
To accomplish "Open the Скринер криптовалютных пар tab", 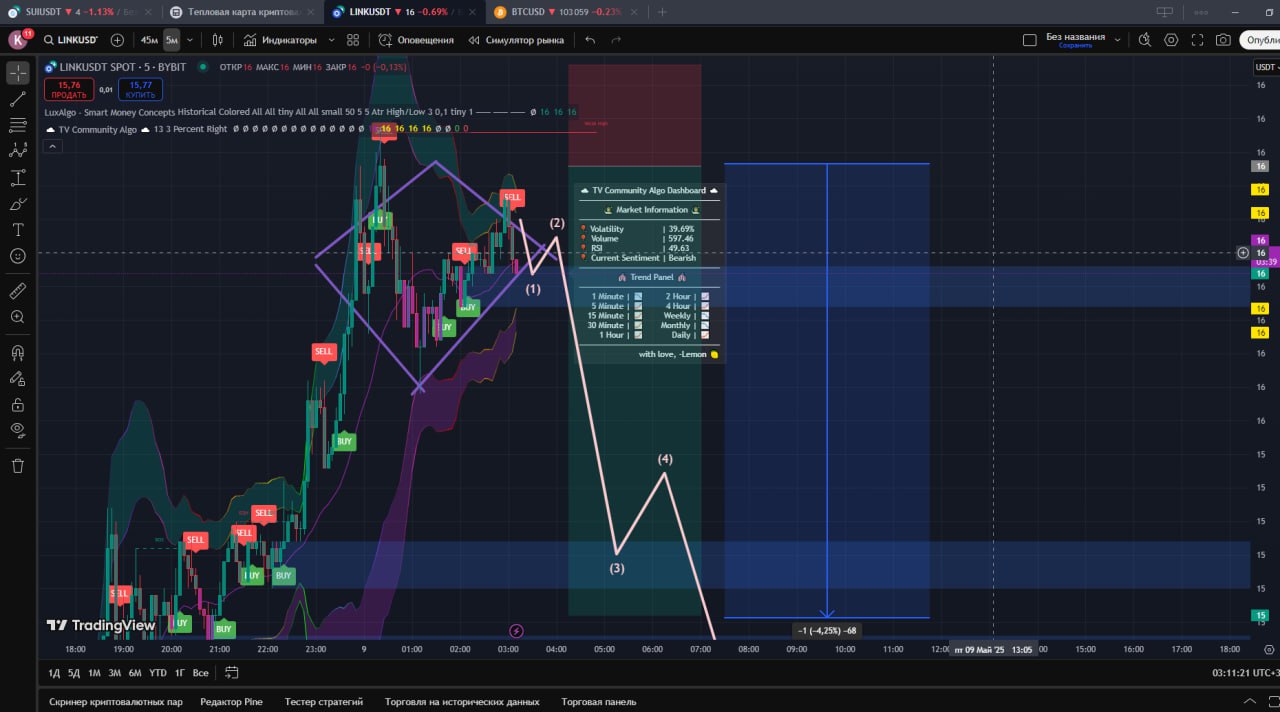I will pyautogui.click(x=116, y=702).
